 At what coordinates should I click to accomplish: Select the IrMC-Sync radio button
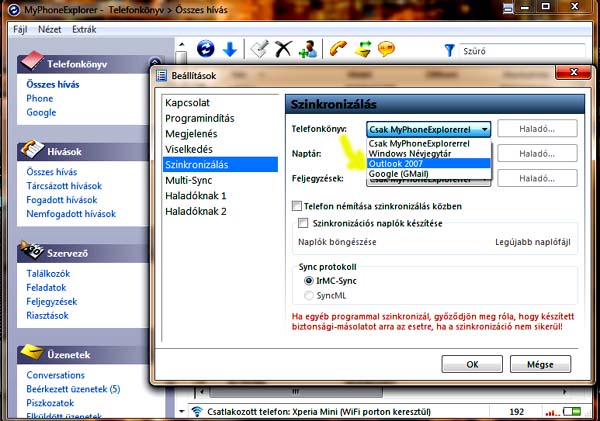[308, 281]
